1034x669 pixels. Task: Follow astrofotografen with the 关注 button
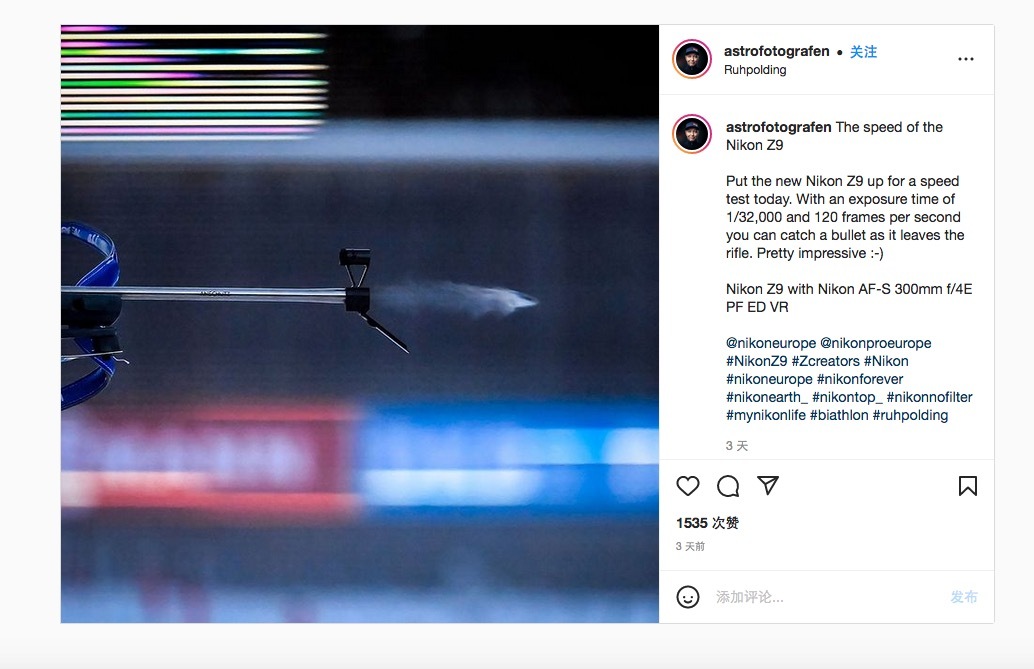click(863, 51)
